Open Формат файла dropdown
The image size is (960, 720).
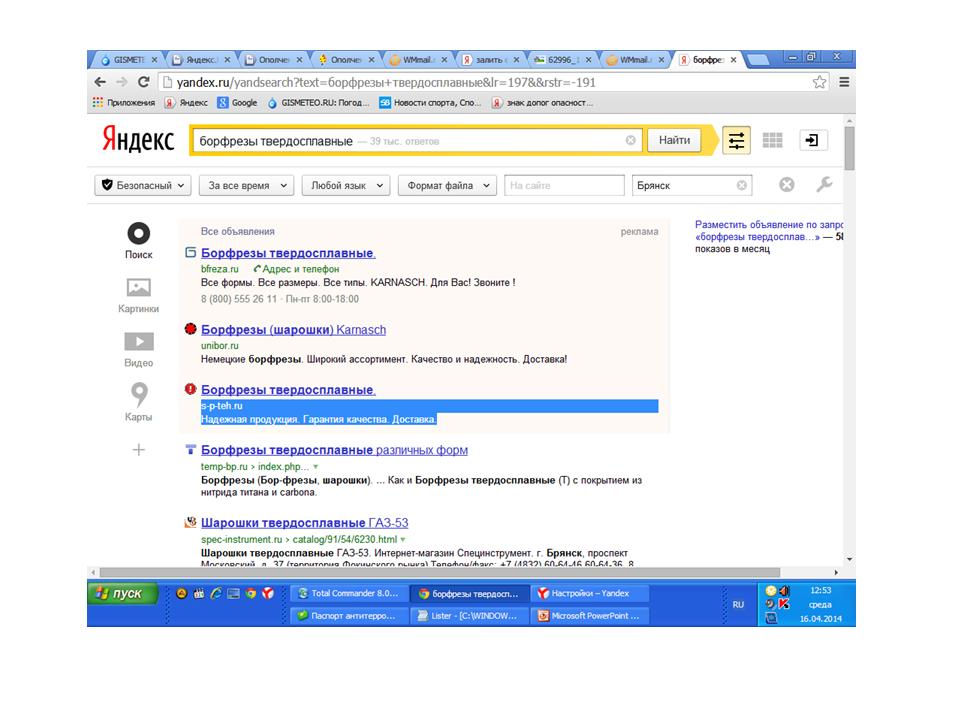pos(447,185)
